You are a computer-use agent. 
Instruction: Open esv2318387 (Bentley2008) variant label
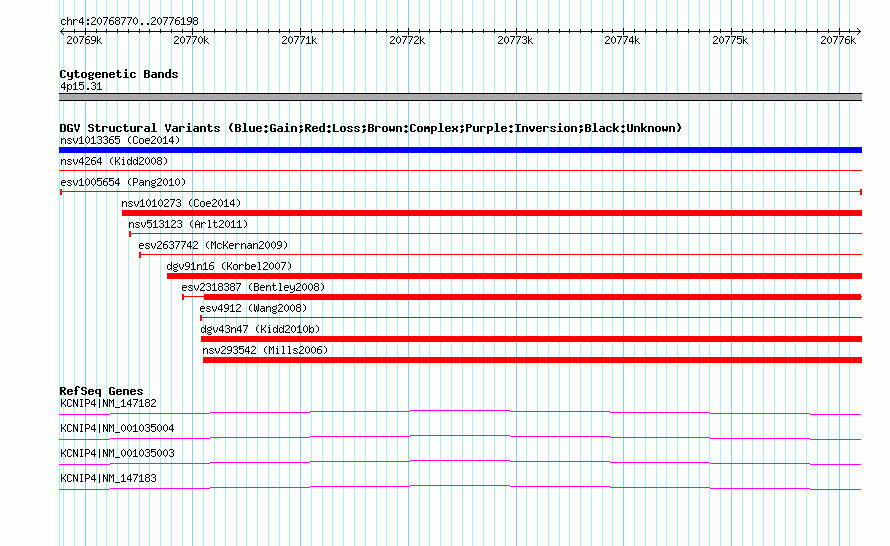tap(253, 287)
